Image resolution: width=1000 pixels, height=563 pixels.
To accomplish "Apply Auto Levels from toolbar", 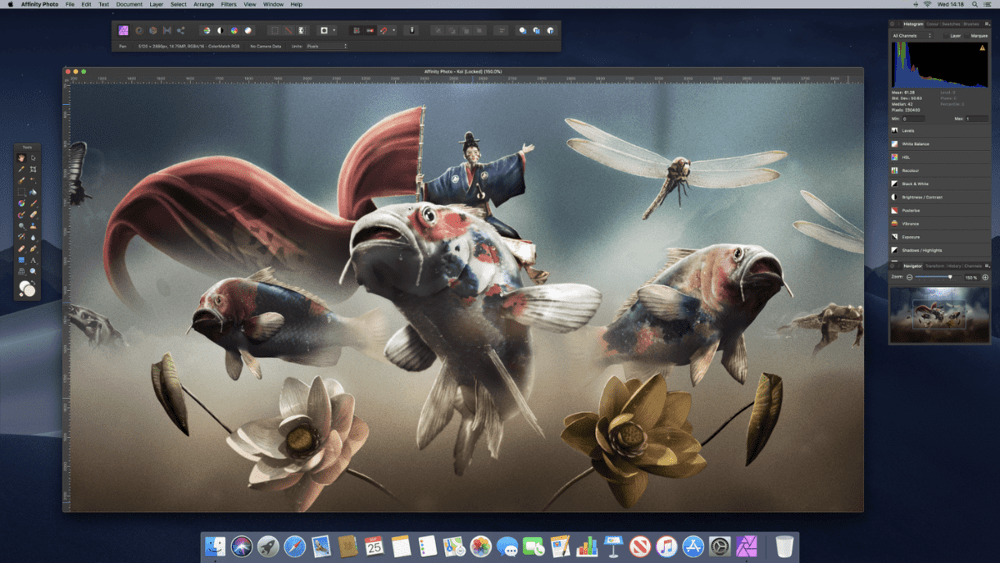I will pos(206,30).
